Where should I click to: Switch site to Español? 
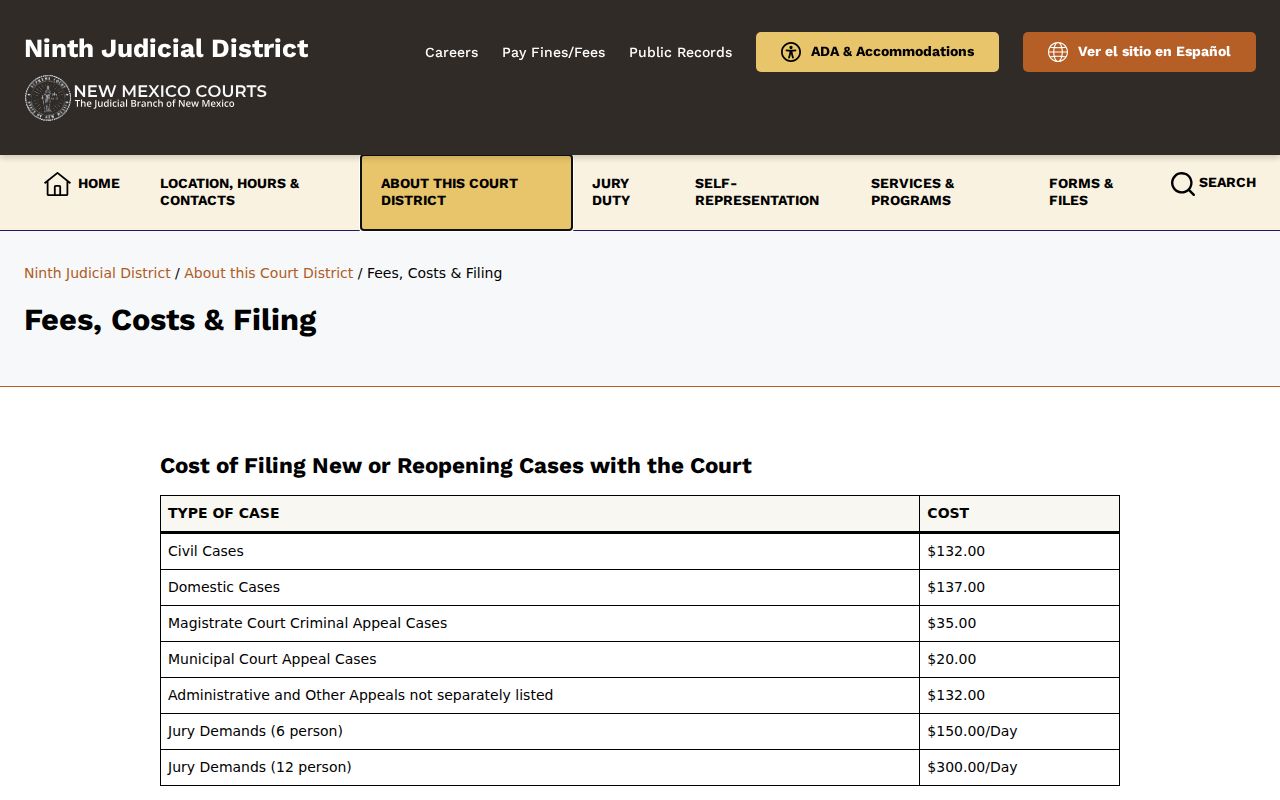1139,52
